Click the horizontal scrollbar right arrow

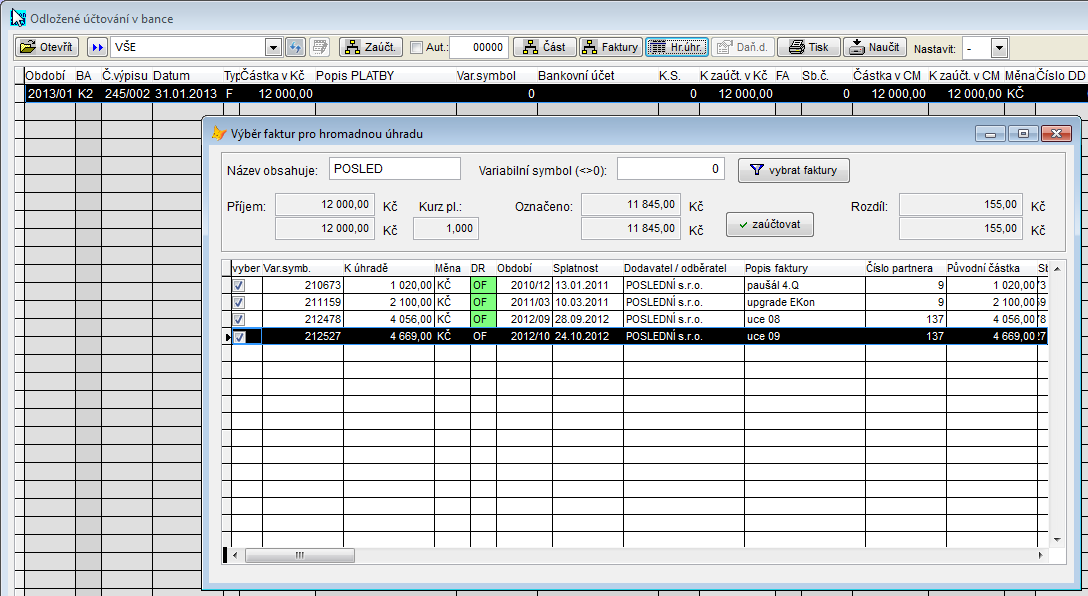[1040, 555]
